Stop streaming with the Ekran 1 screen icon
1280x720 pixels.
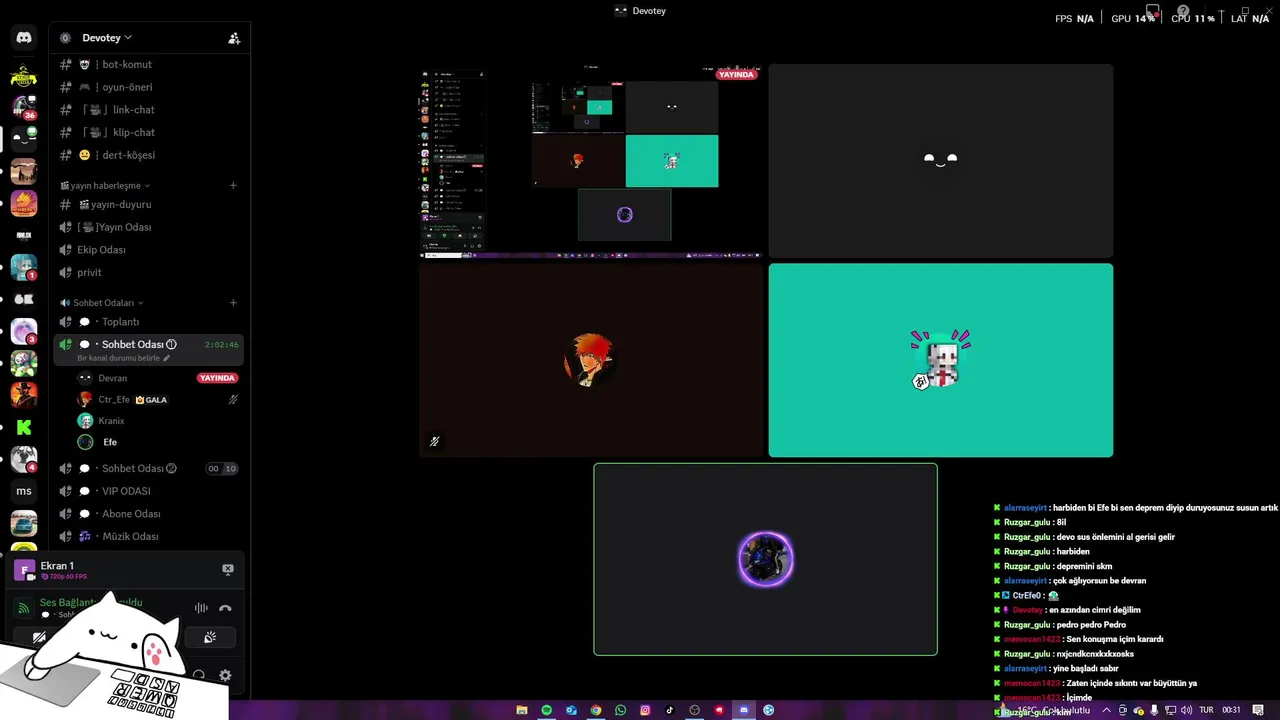[228, 569]
